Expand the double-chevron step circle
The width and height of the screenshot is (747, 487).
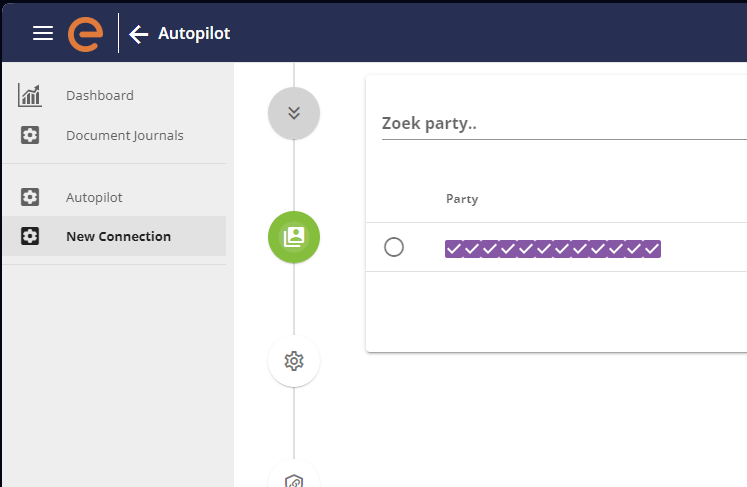[294, 113]
